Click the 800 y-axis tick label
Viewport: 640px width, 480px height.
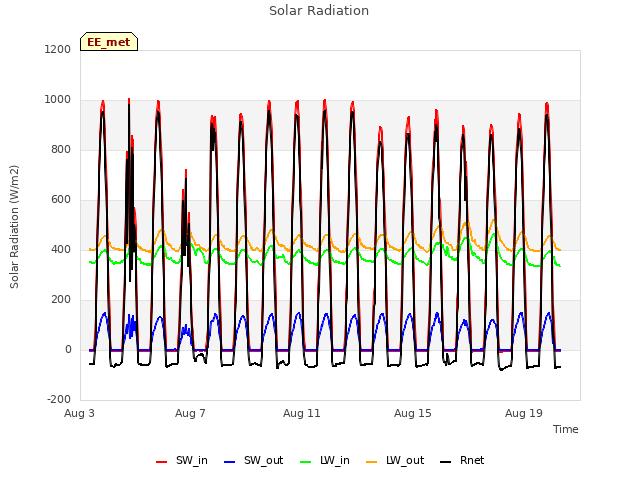(61, 149)
